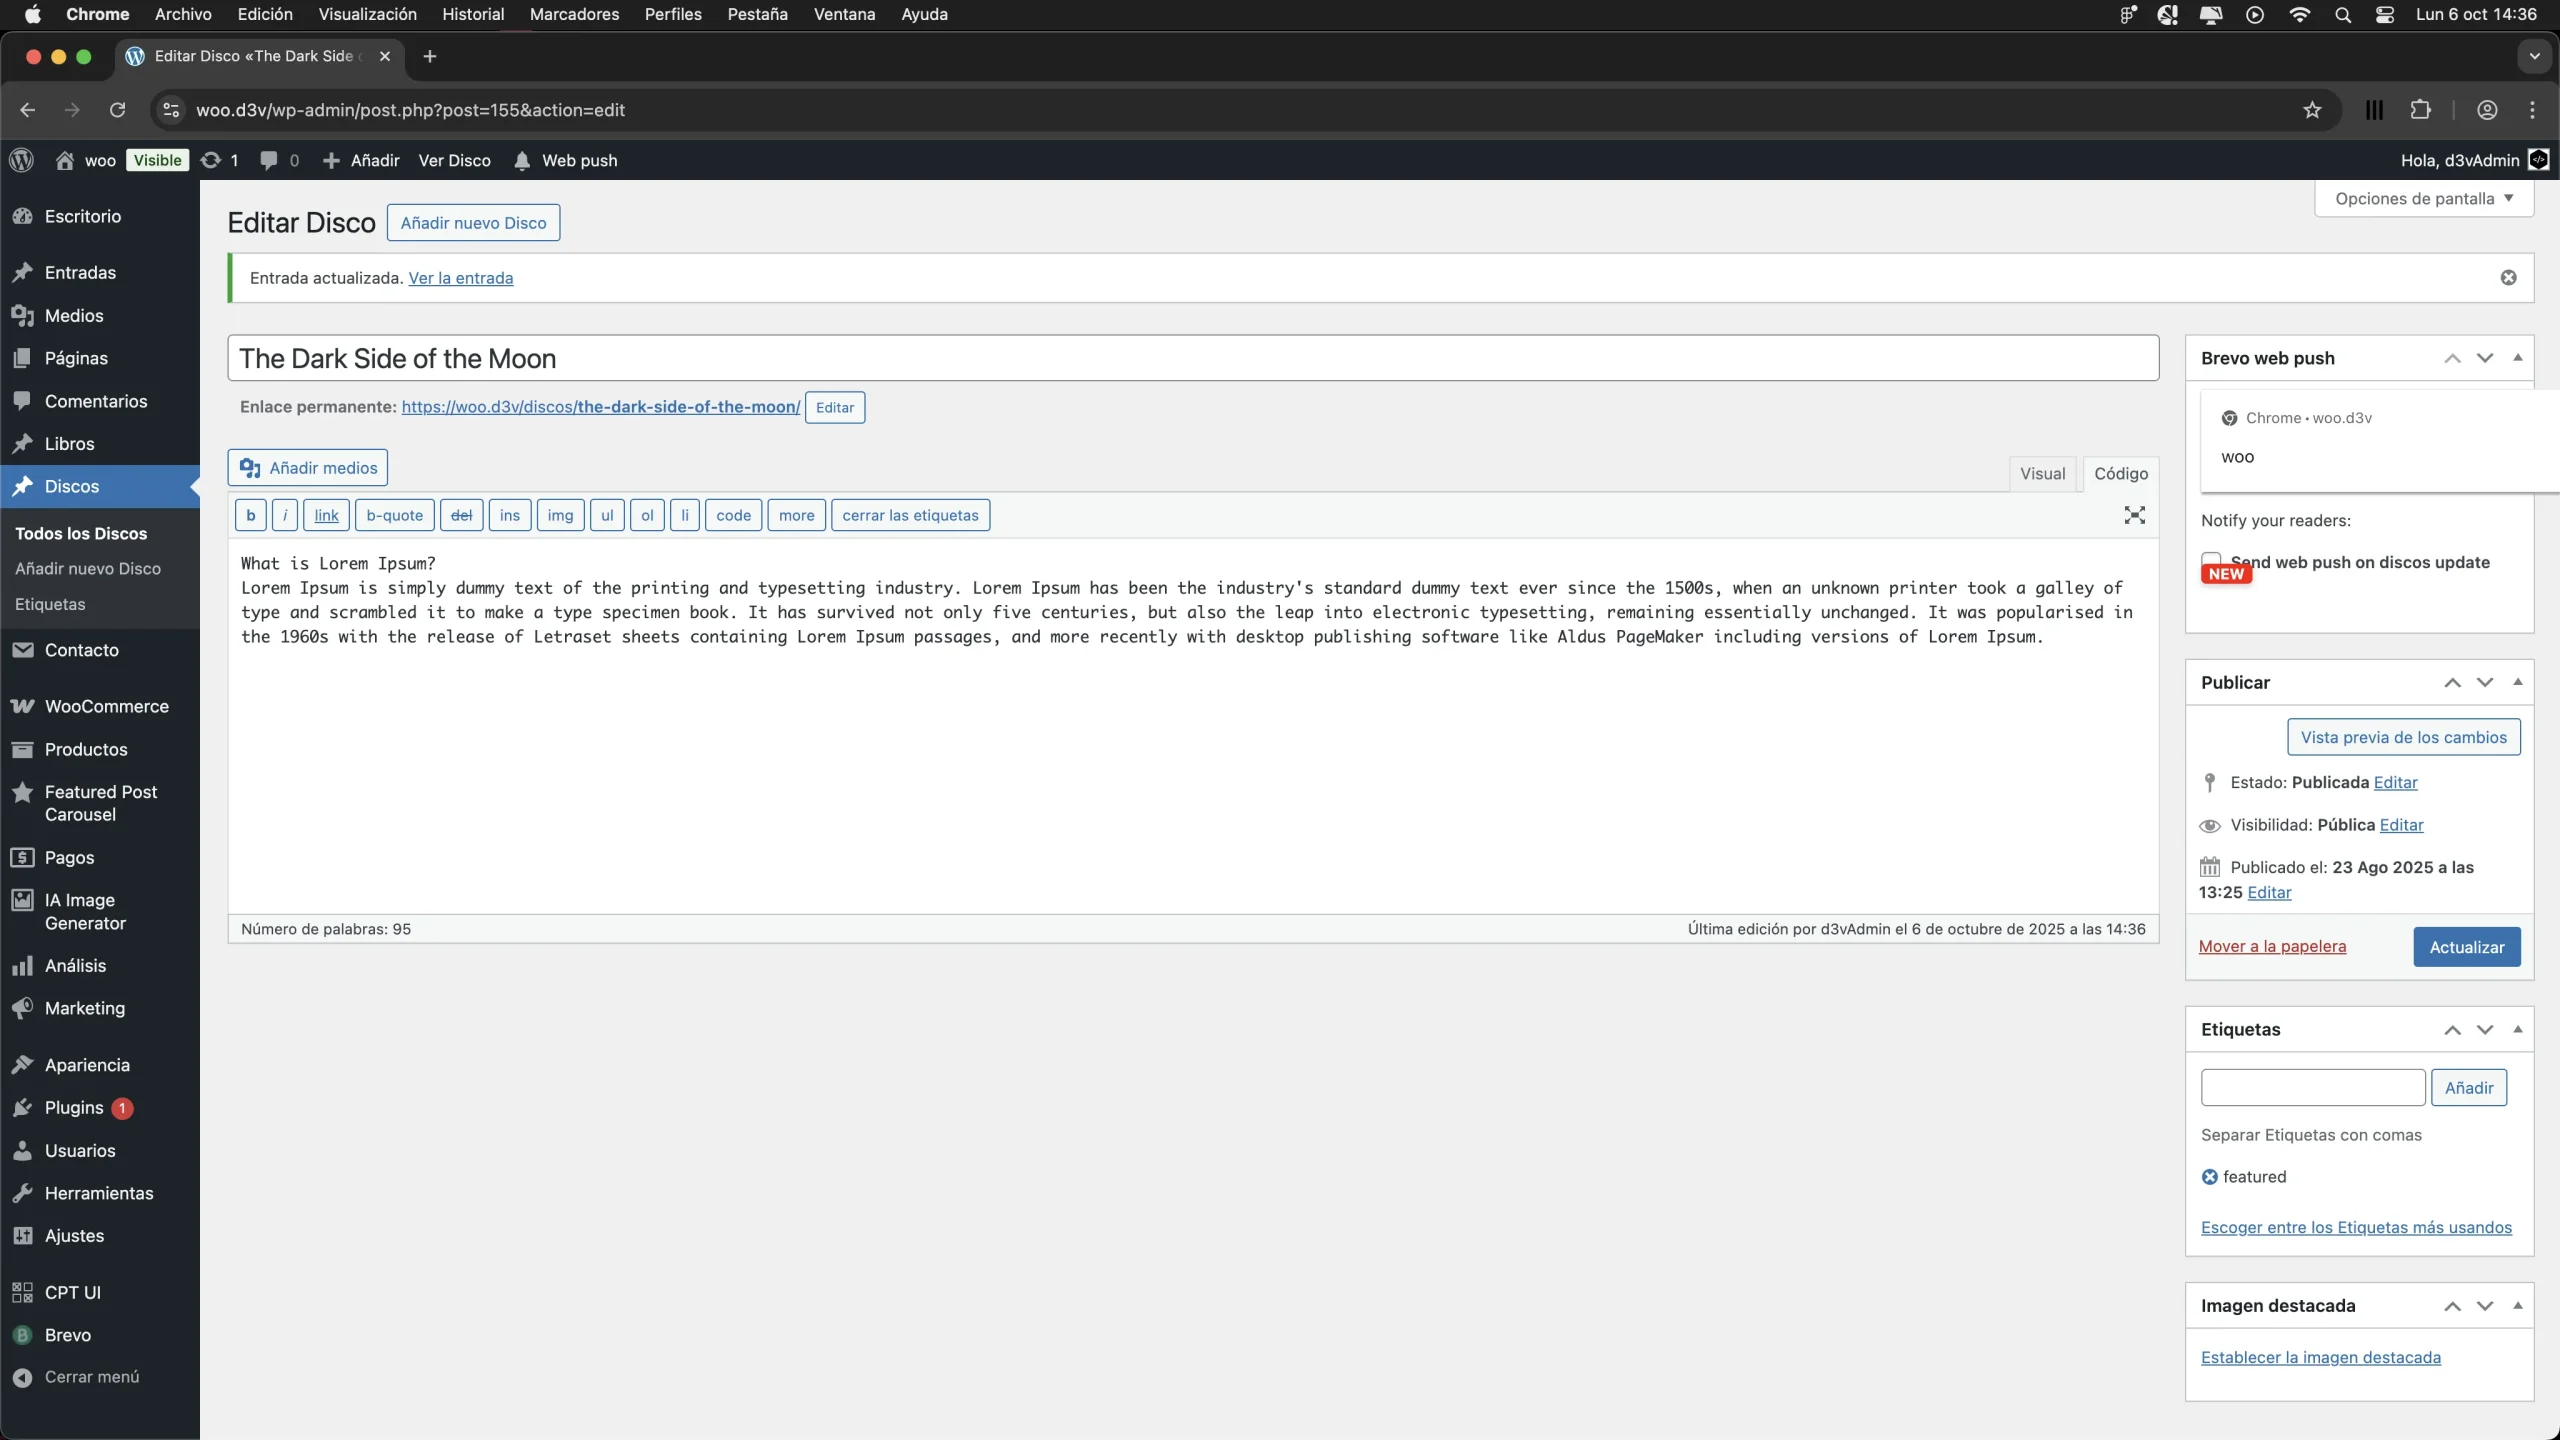The width and height of the screenshot is (2560, 1440).
Task: Switch to the Visual editor tab
Action: 2042,474
